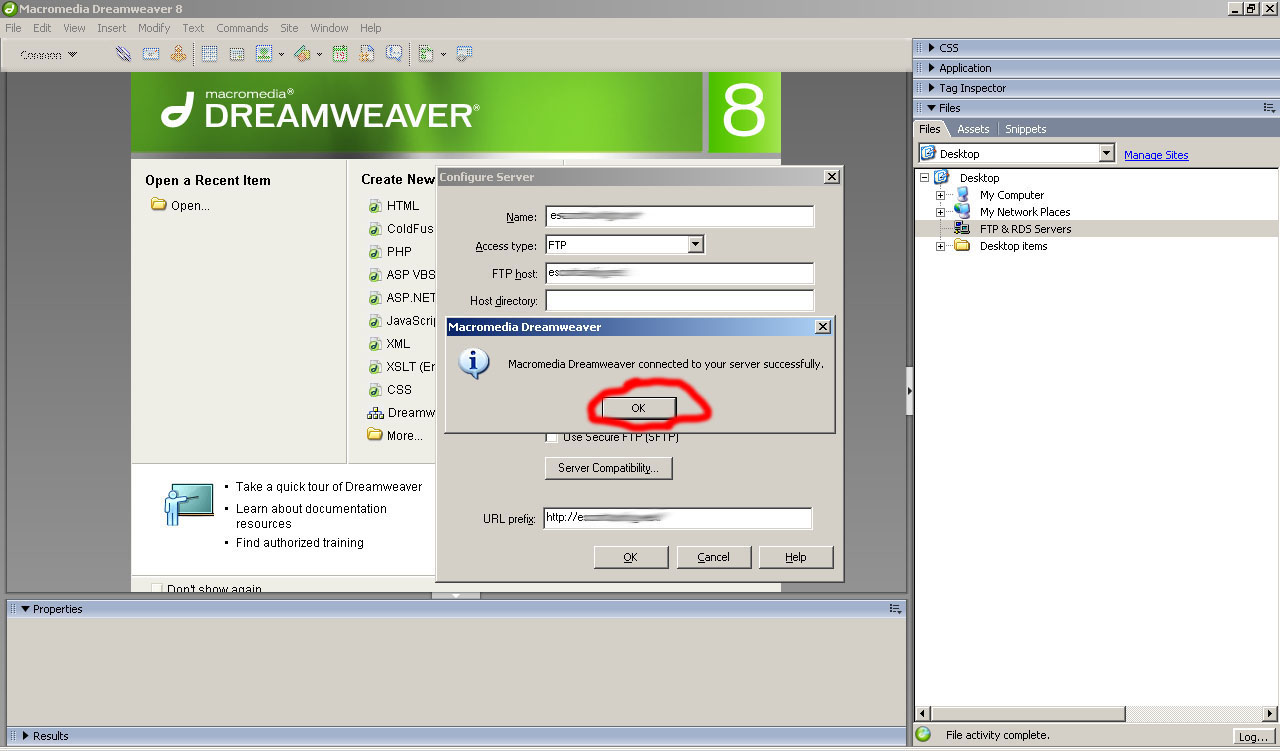
Task: Switch to the Snippets tab
Action: coord(1026,129)
